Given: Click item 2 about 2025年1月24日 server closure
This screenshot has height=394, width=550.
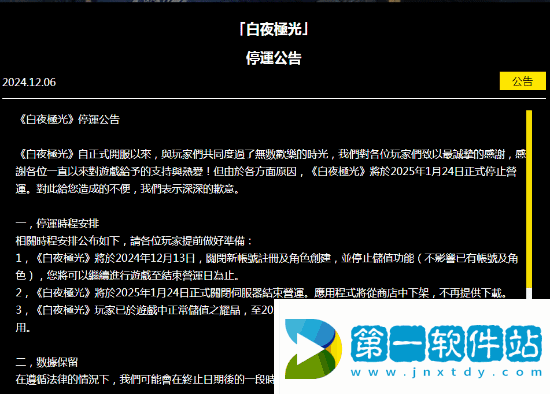Looking at the screenshot, I should [x=262, y=293].
